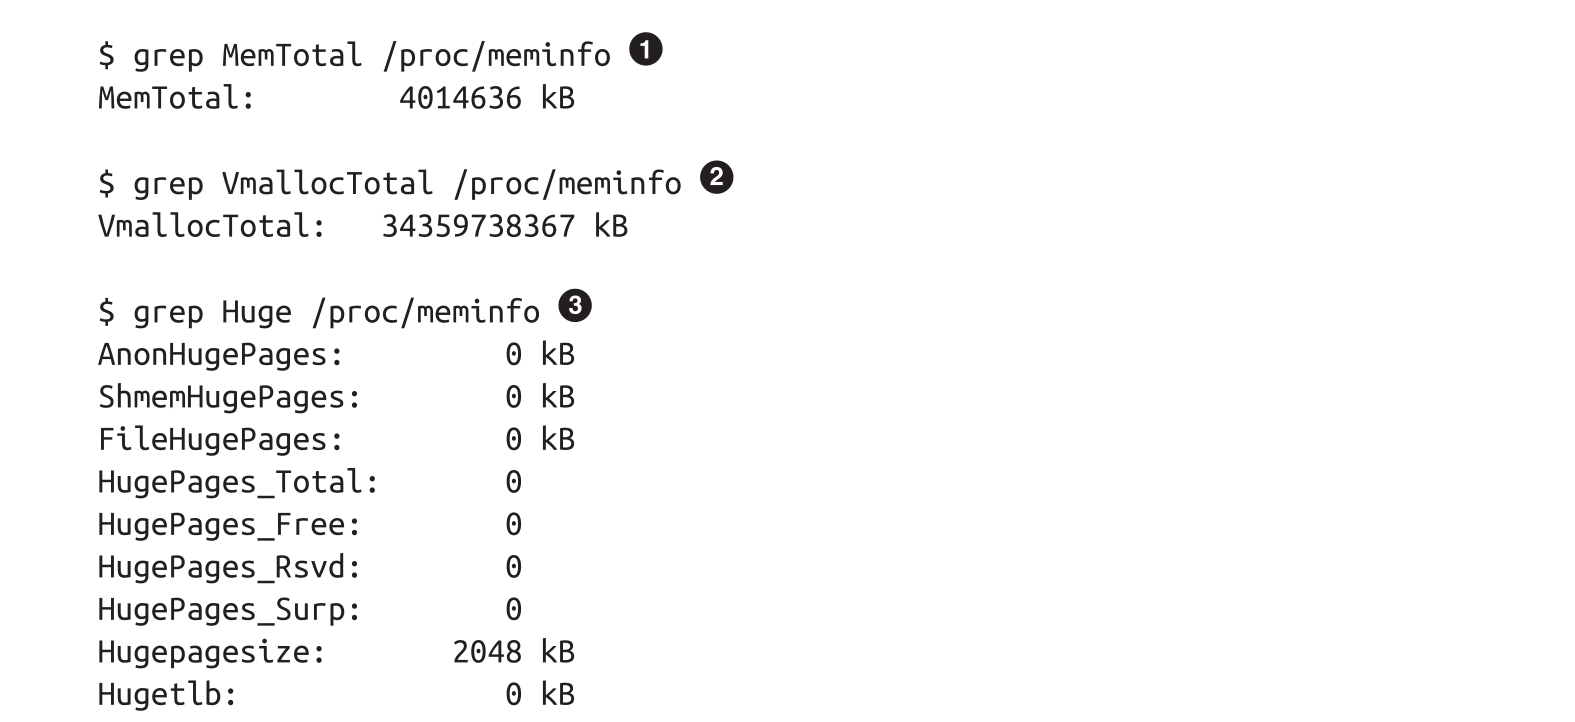1575x722 pixels.
Task: Click the grep MemTotal command line
Action: tap(354, 55)
